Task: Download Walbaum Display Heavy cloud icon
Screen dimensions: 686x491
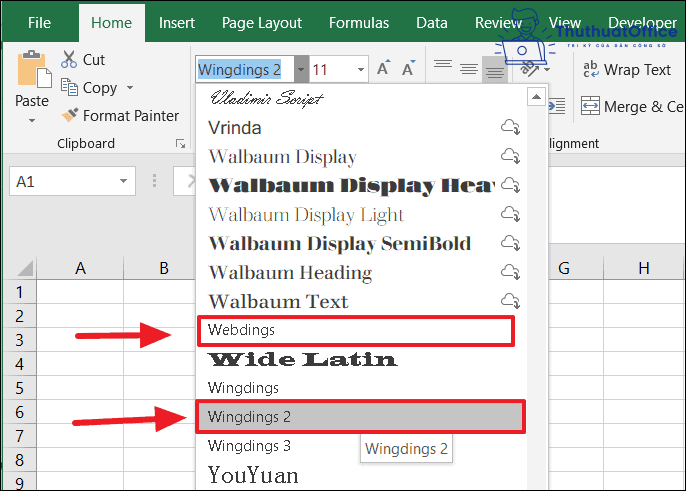Action: point(510,185)
